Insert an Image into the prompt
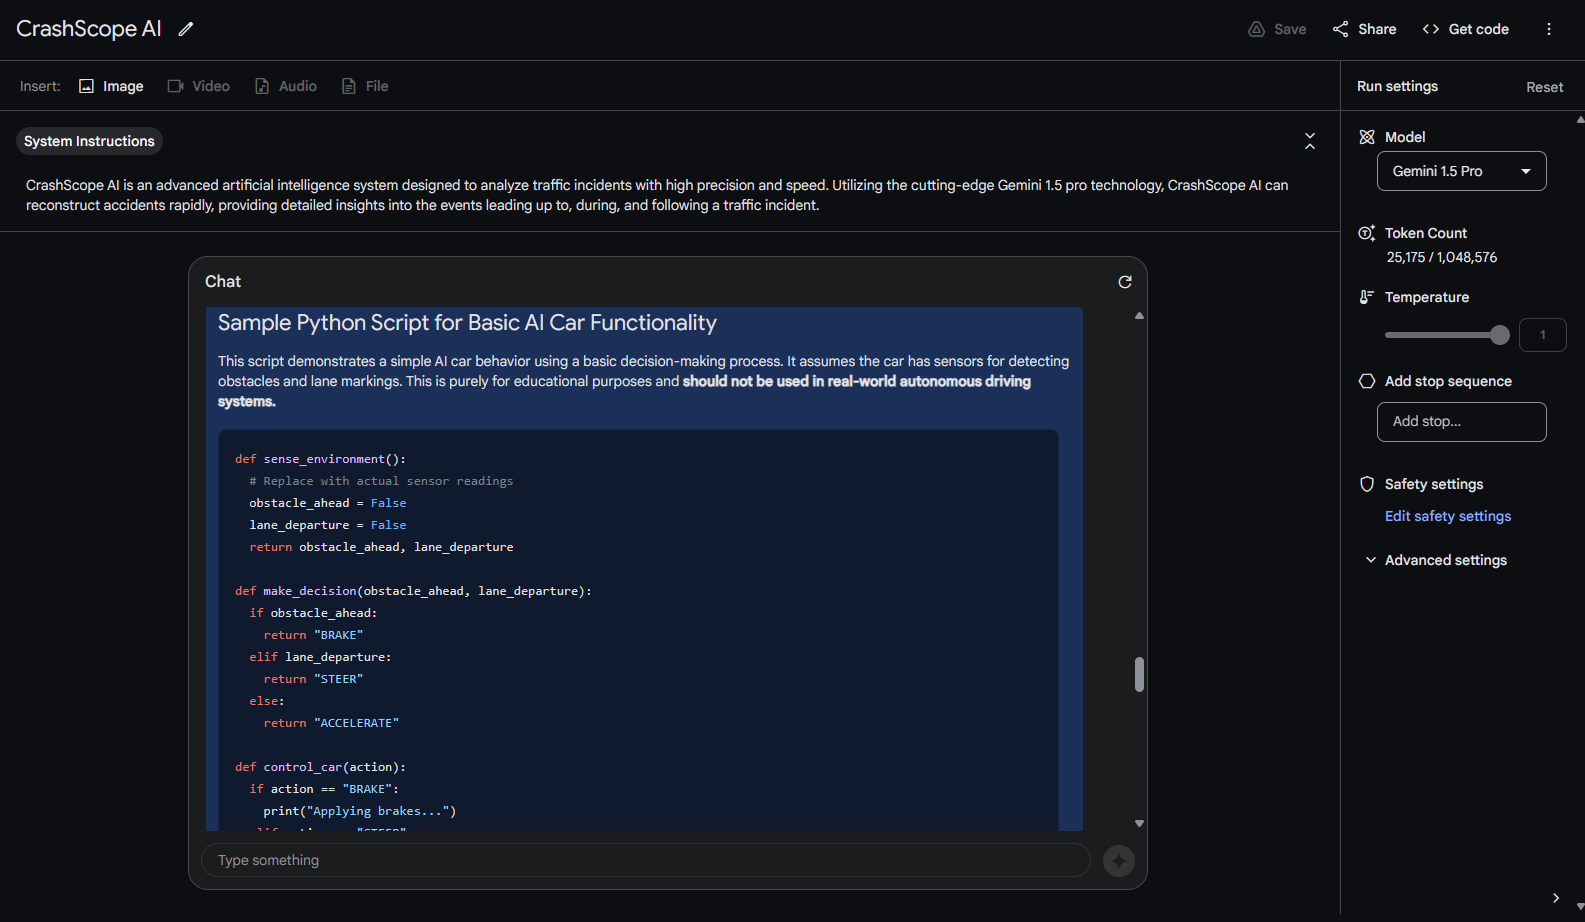Screen dimensions: 1585x922 [x=111, y=86]
